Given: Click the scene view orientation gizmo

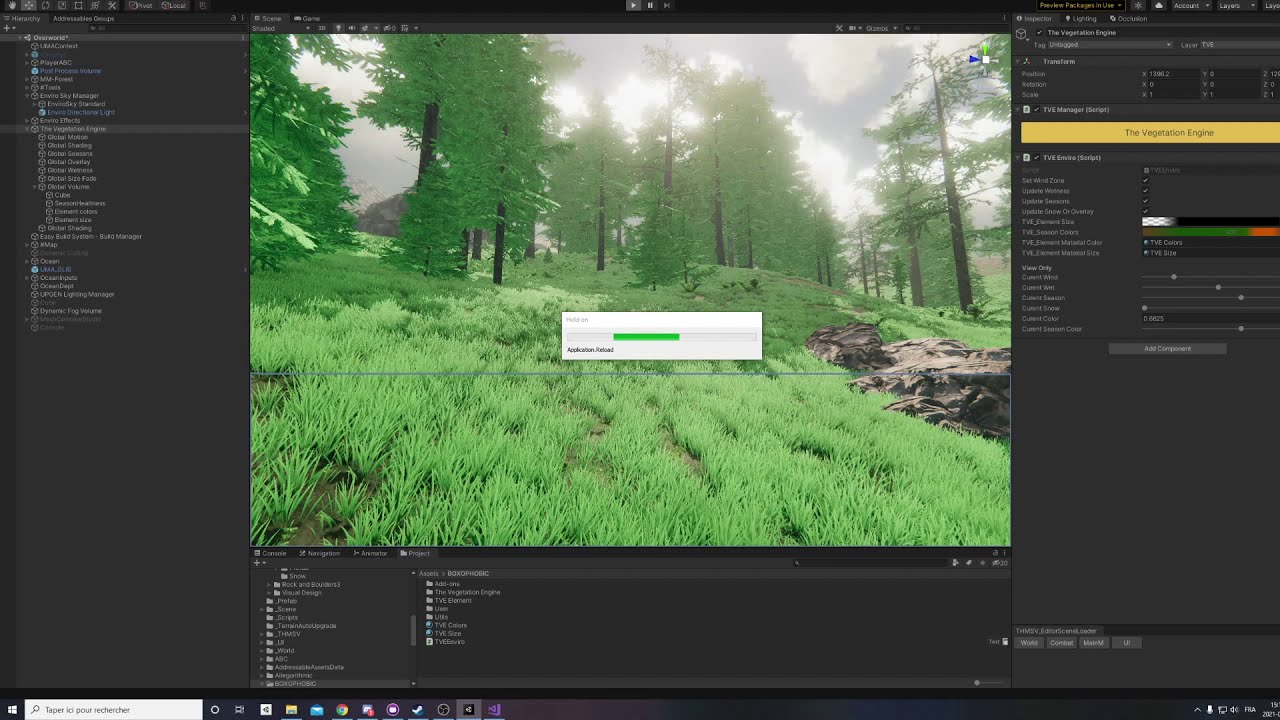Looking at the screenshot, I should point(983,58).
